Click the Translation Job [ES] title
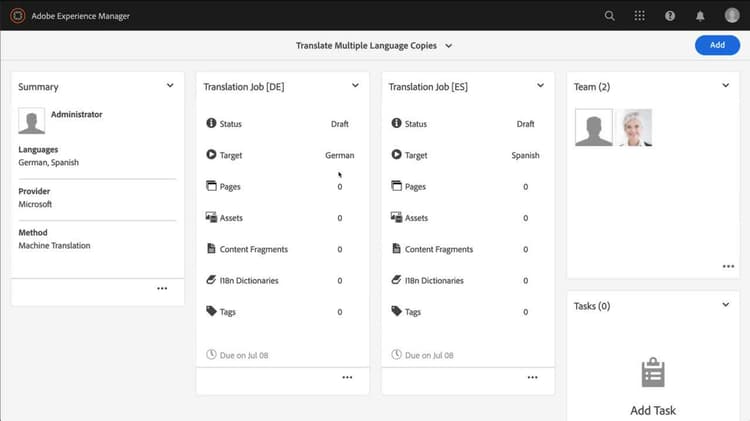Screen dimensions: 750x421 click(x=428, y=87)
